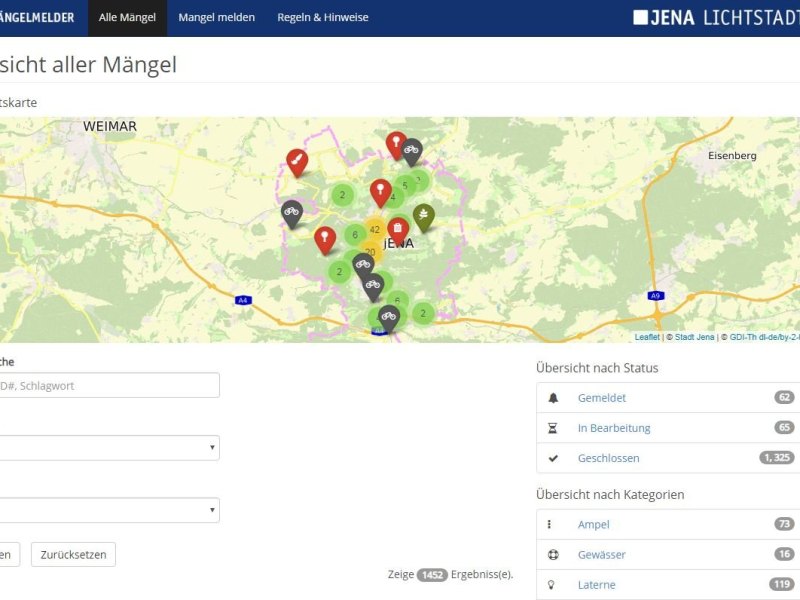Open the yellow cluster marker showing 20
This screenshot has width=800, height=600.
(x=370, y=252)
